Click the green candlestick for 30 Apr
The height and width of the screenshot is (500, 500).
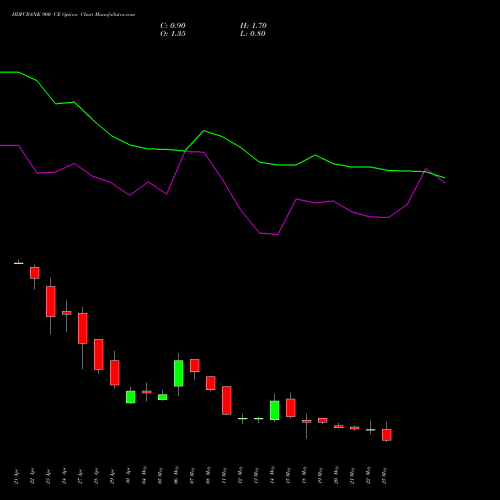coord(131,397)
